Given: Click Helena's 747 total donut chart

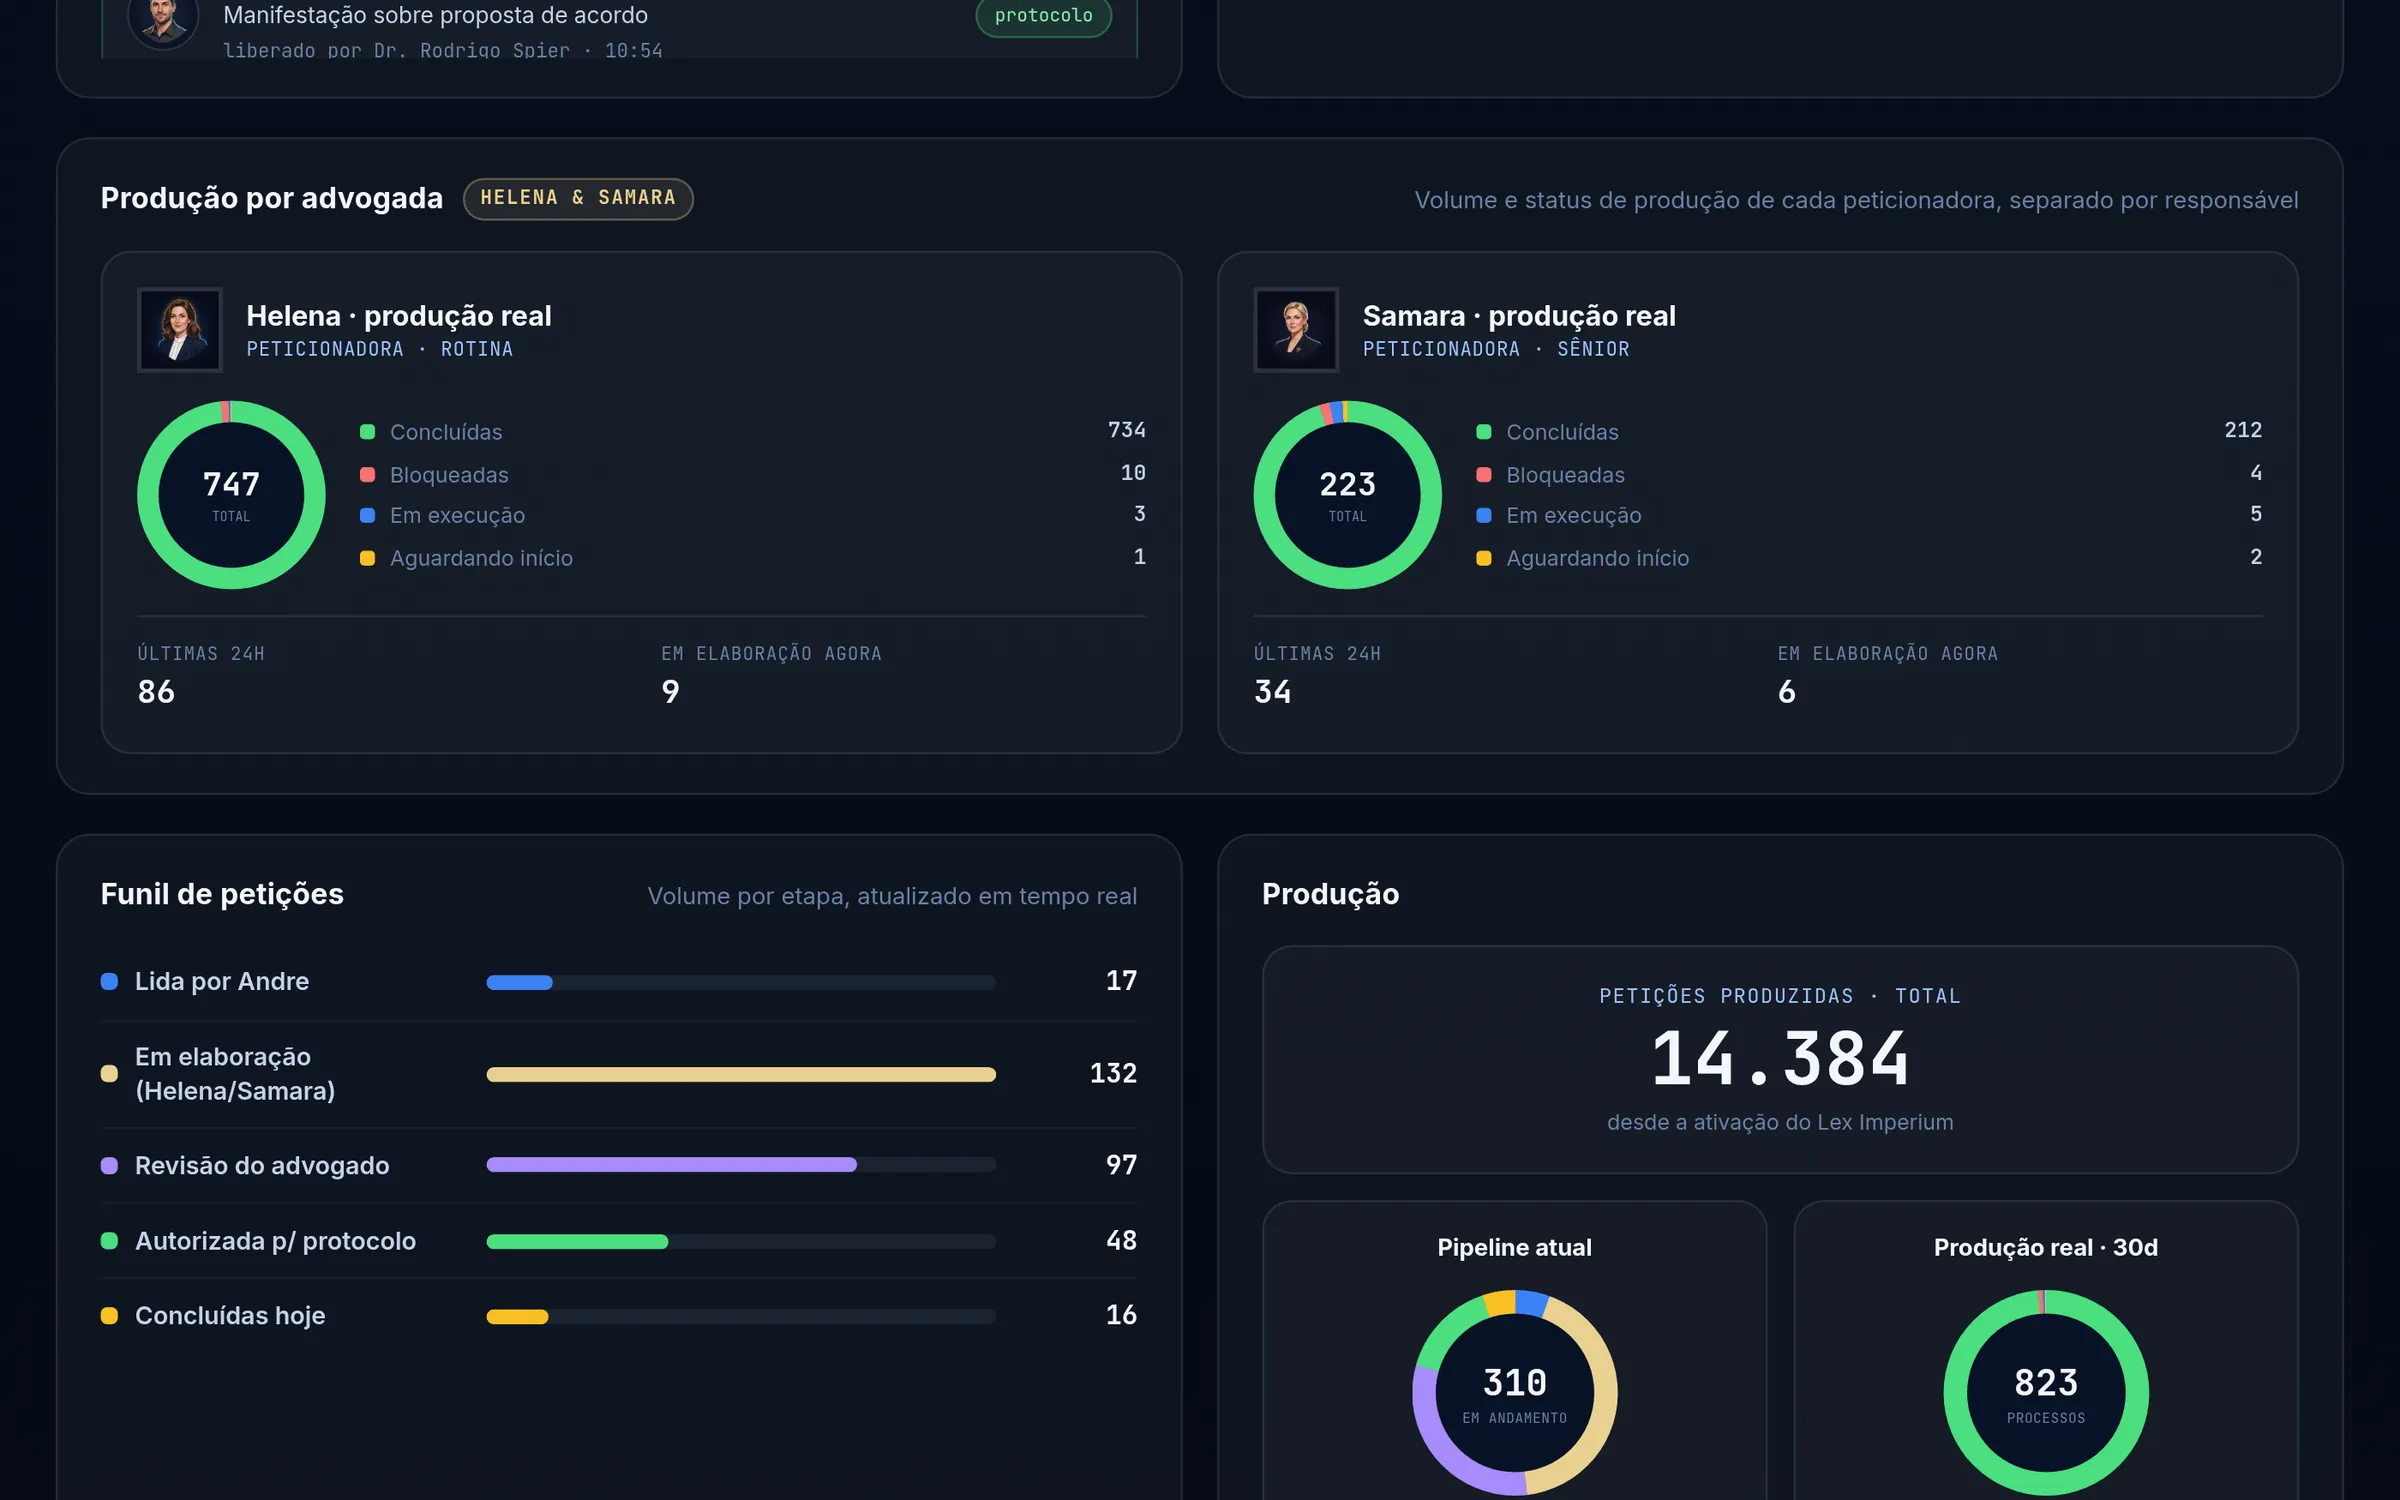Looking at the screenshot, I should [x=231, y=495].
